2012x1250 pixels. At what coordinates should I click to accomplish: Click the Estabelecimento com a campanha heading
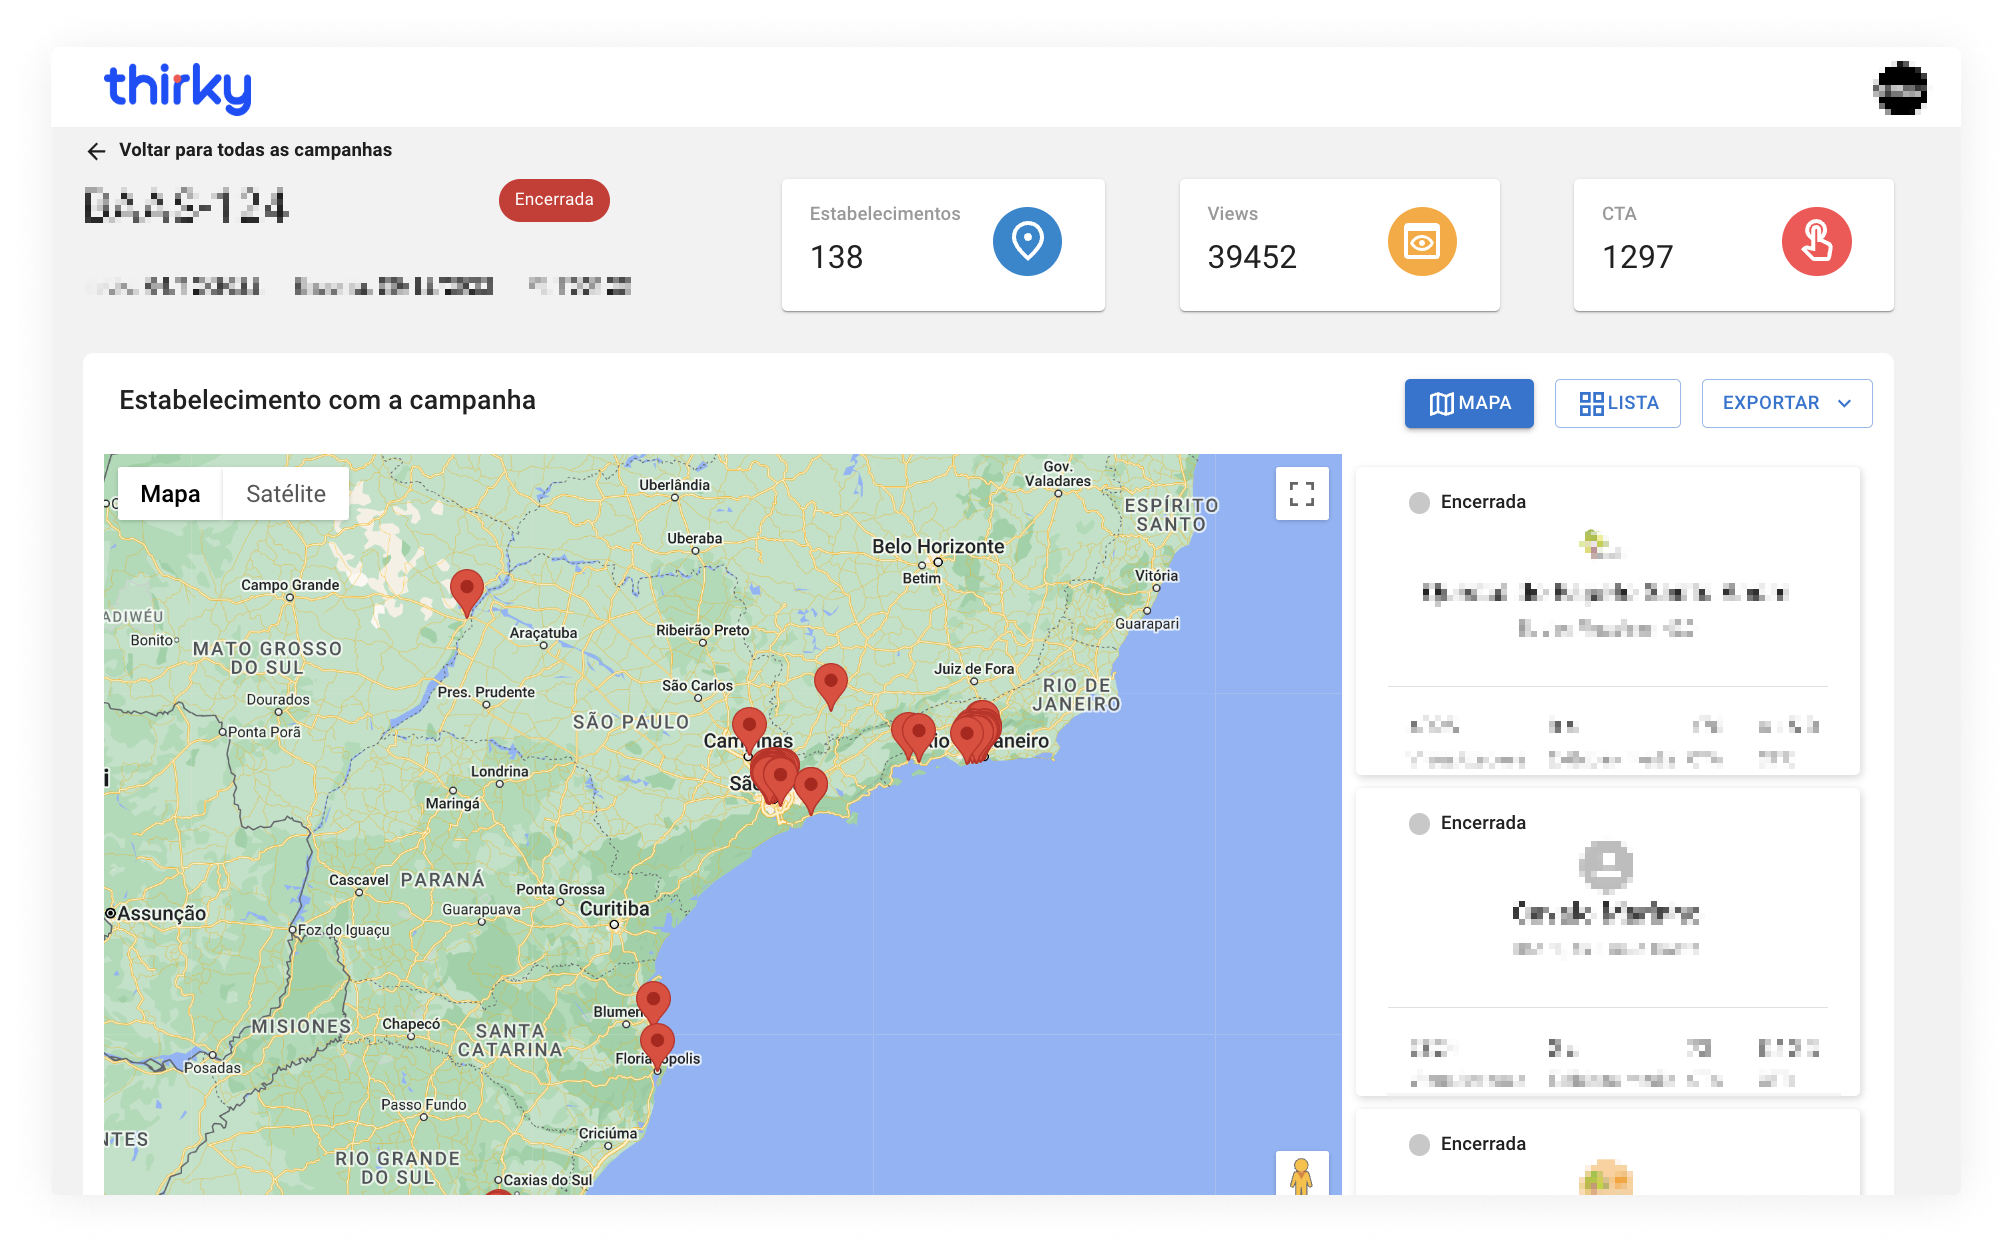(327, 400)
